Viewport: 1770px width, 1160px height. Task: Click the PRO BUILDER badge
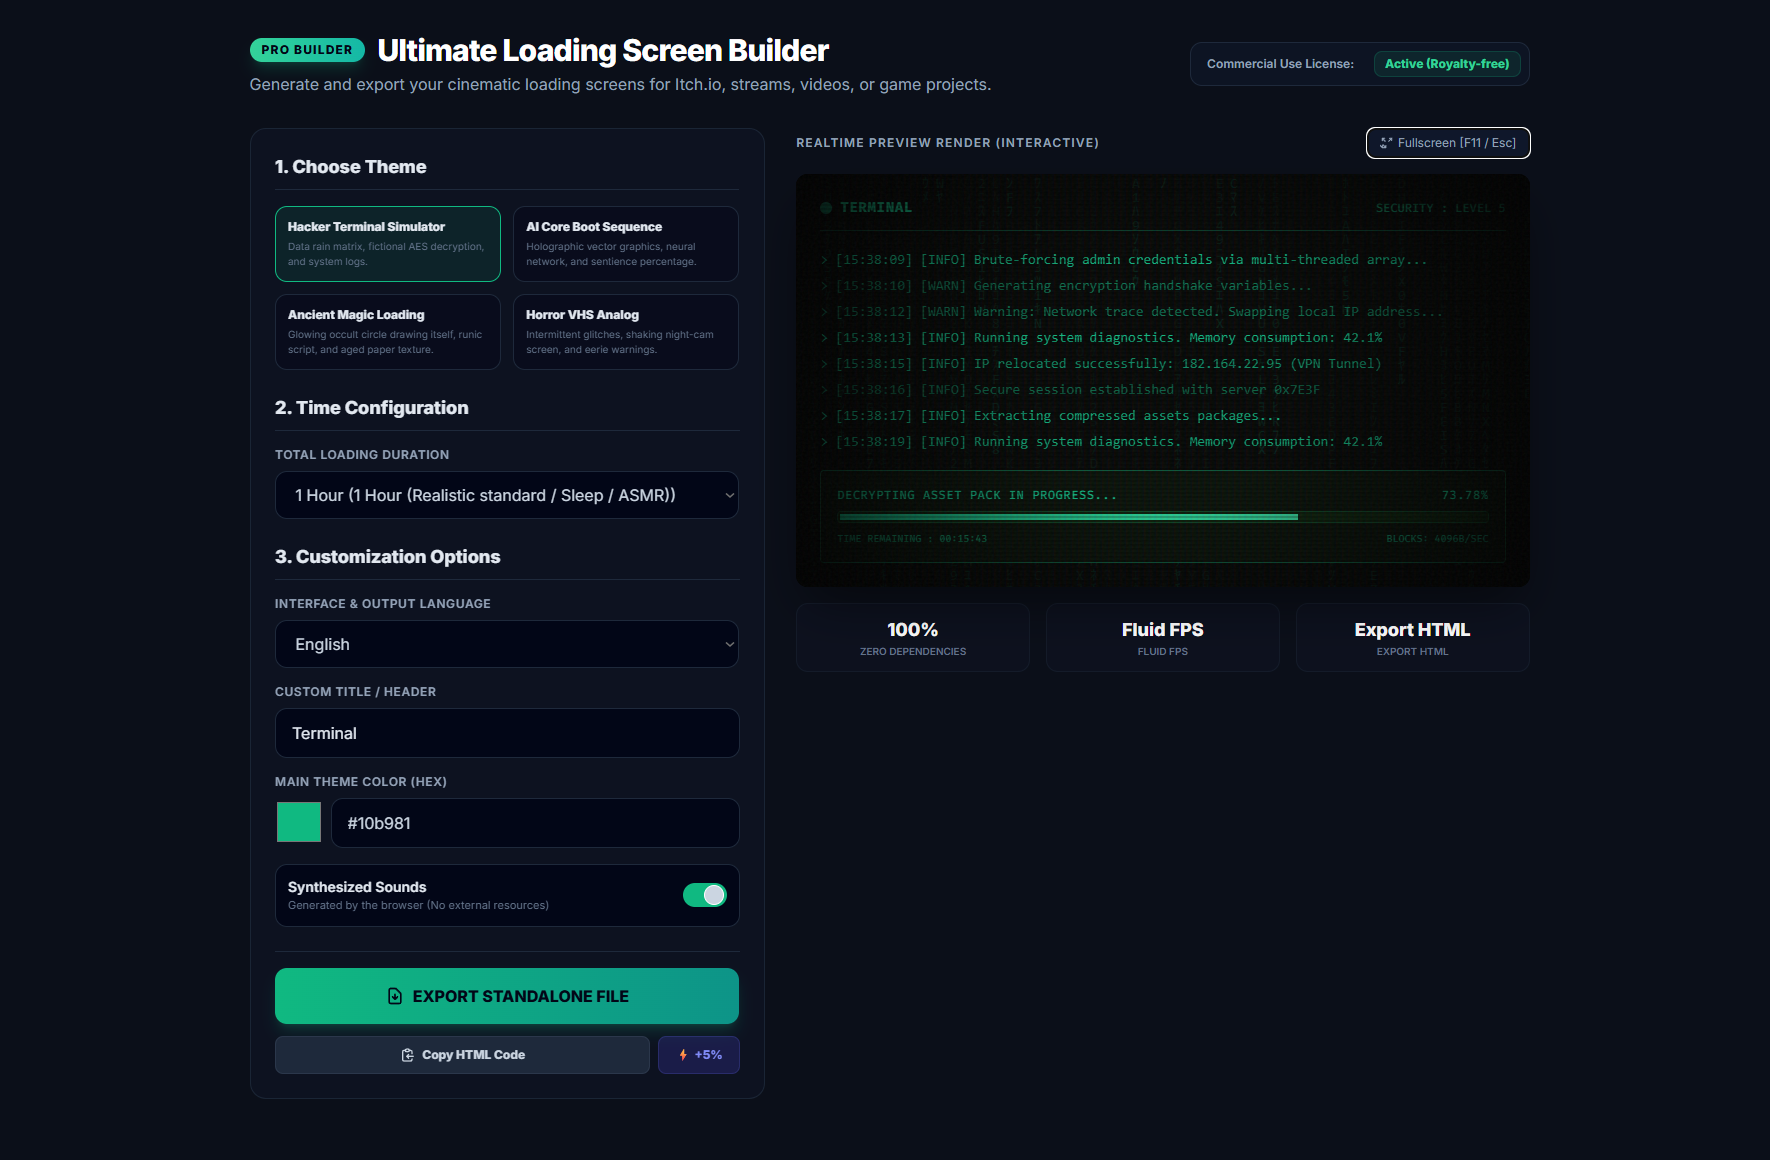click(307, 50)
